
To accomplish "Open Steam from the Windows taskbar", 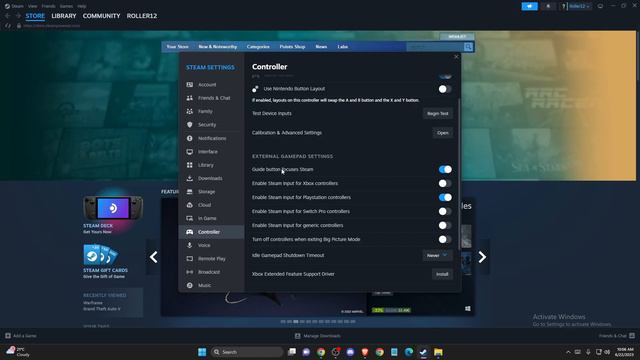I will (423, 352).
